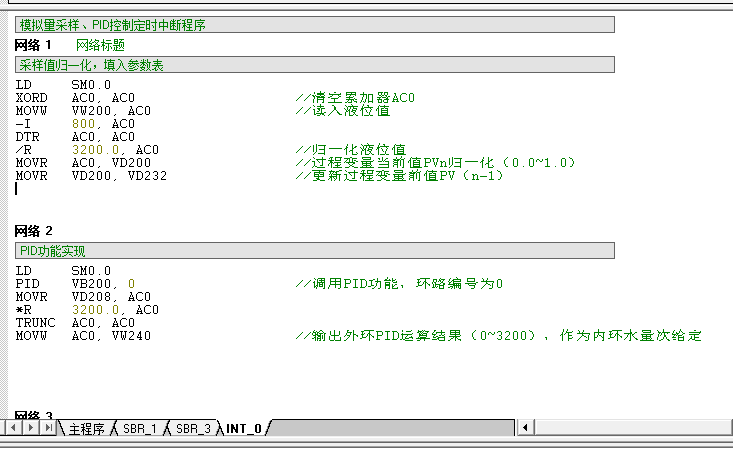
Task: Switch to the 主程序 tab
Action: 86,428
